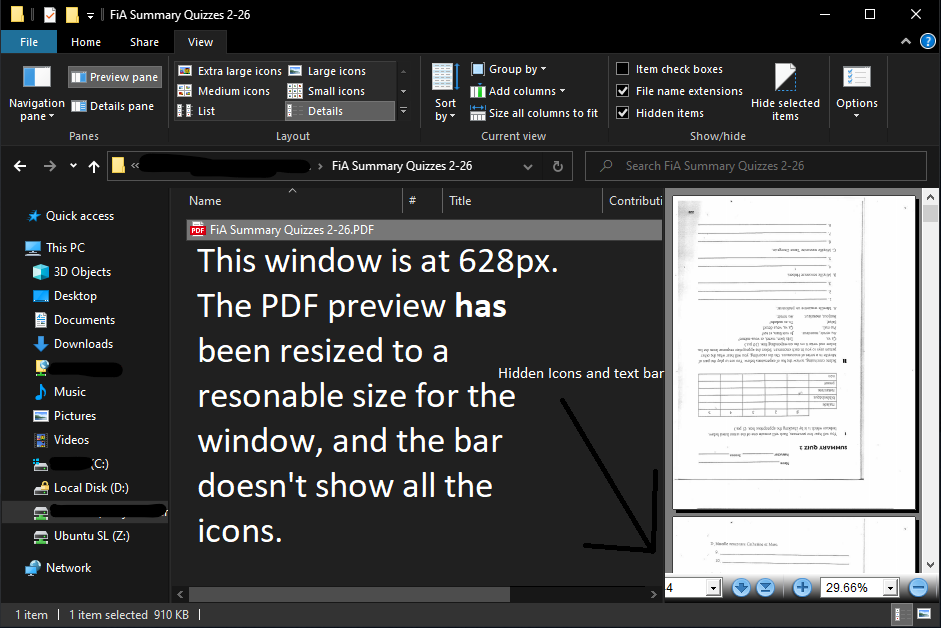Open the page number dropdown in the preview
Viewport: 941px width, 628px height.
pyautogui.click(x=711, y=587)
